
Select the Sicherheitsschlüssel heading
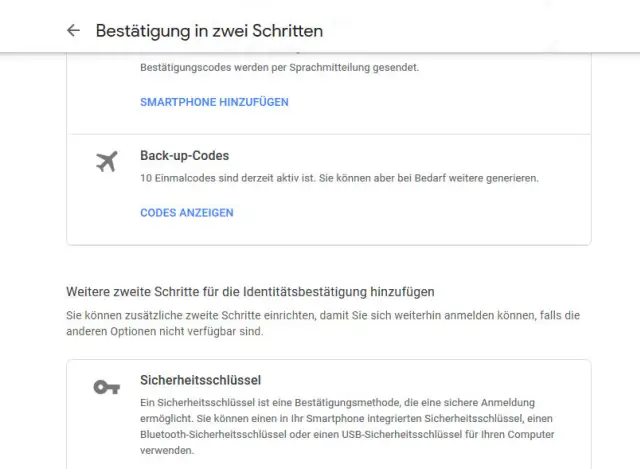(x=201, y=381)
